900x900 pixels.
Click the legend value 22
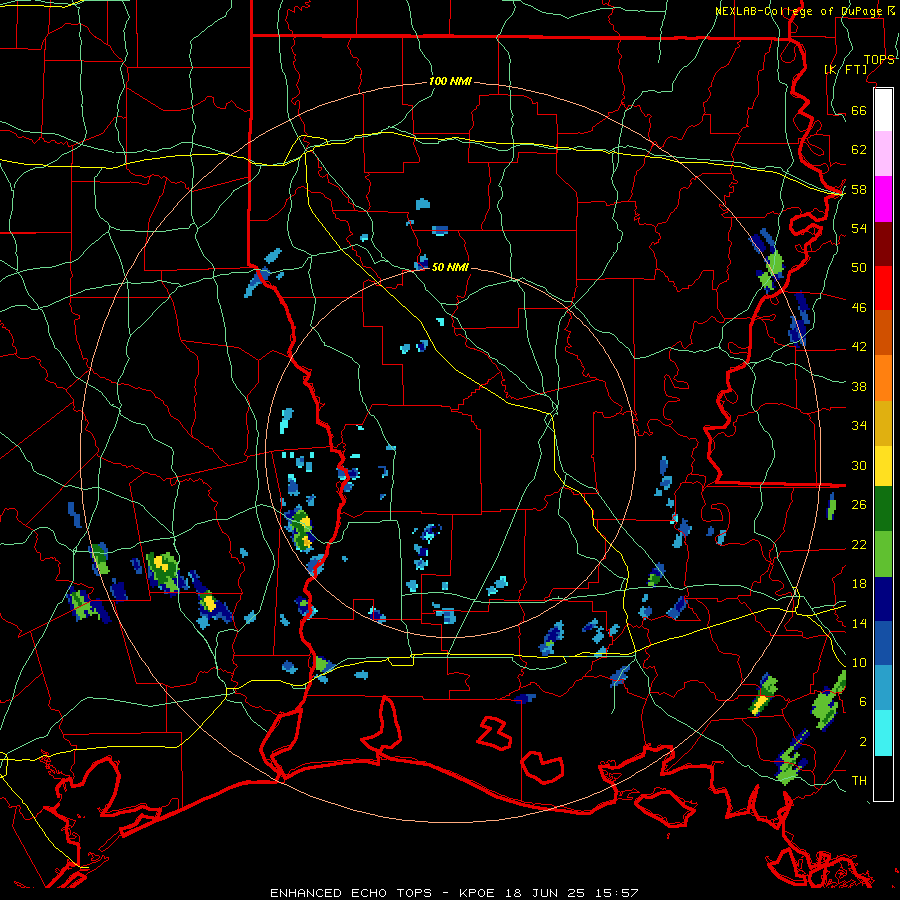(859, 544)
